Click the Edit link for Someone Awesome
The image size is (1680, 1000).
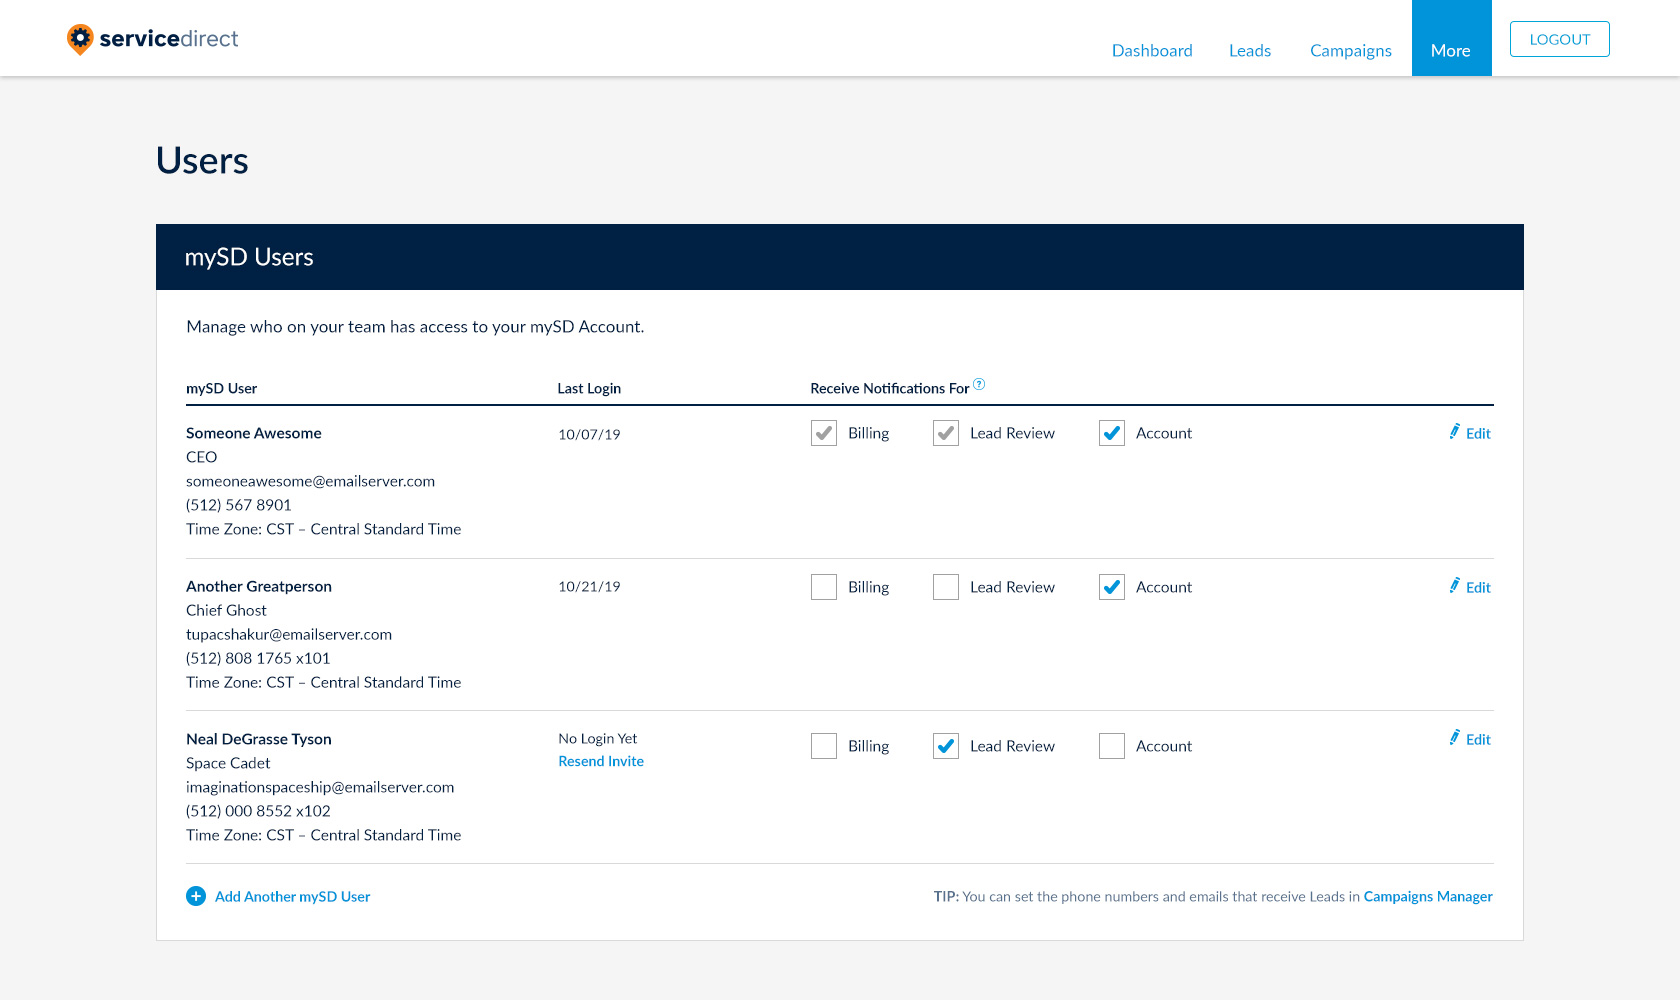point(1478,433)
